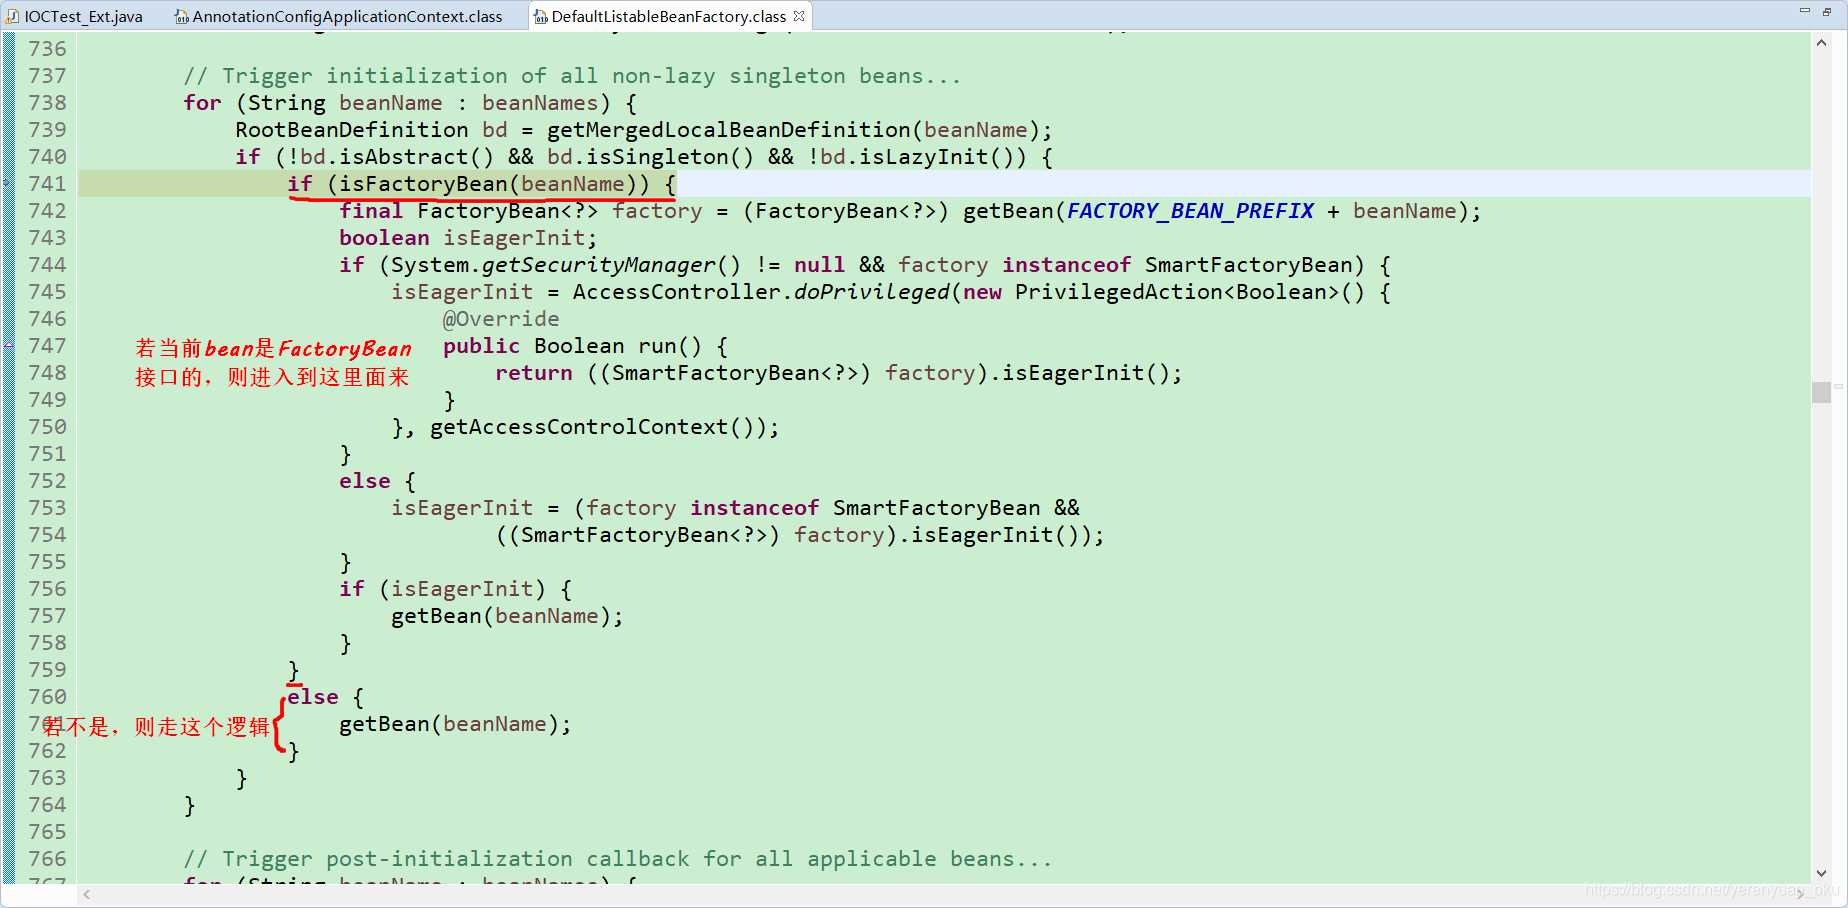
Task: Click class file icon on AnnotationConfigApplicationContext tab
Action: coord(182,16)
